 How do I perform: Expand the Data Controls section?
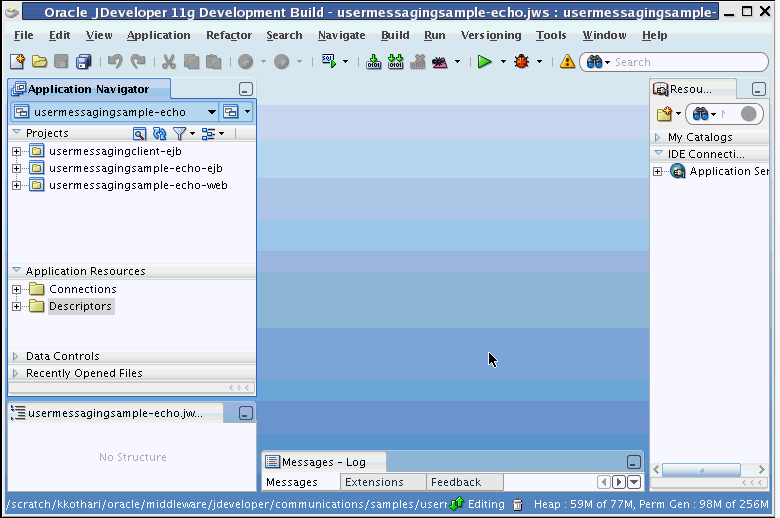pos(15,356)
